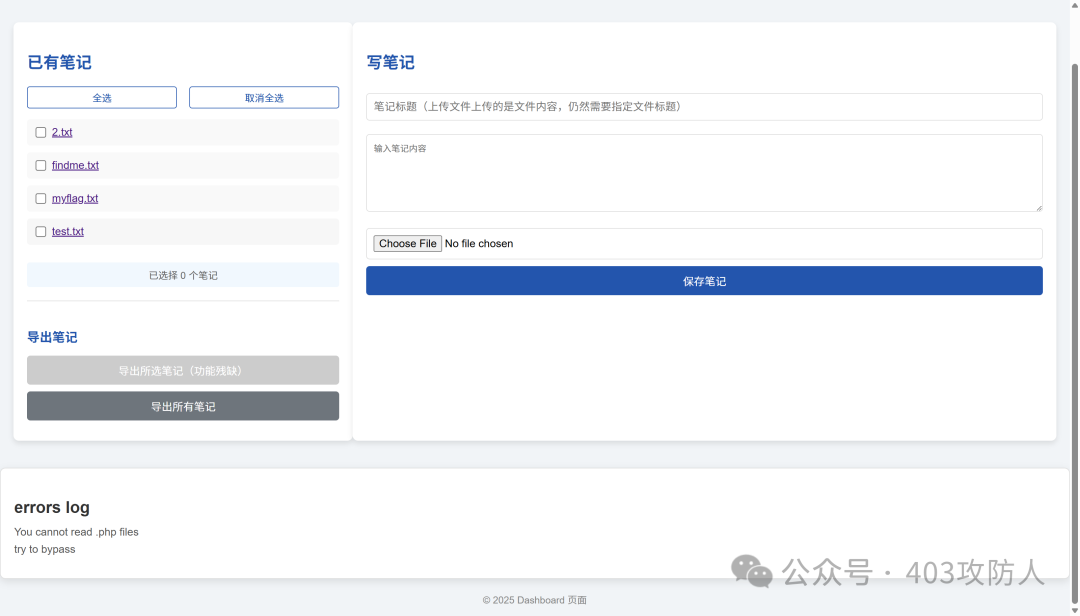
Task: Check the box beside myflag.txt
Action: 41,198
